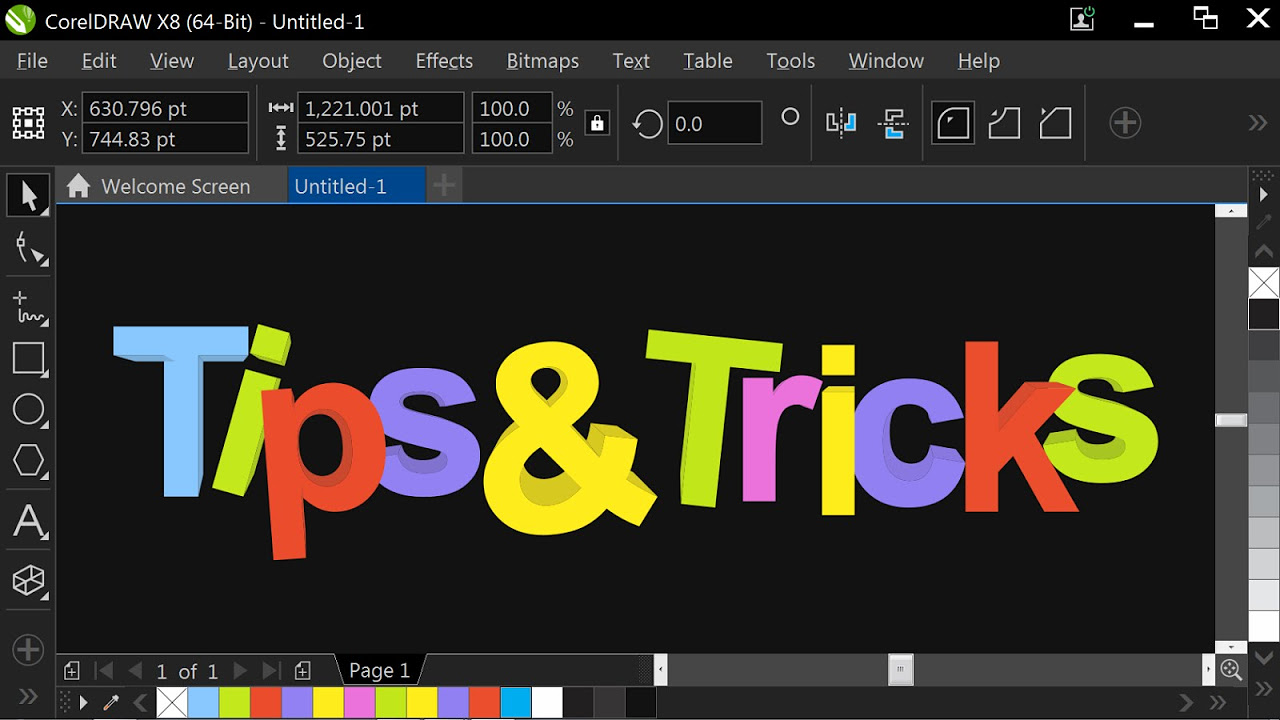Pick the cyan palette swatch
This screenshot has height=720, width=1280.
click(515, 703)
